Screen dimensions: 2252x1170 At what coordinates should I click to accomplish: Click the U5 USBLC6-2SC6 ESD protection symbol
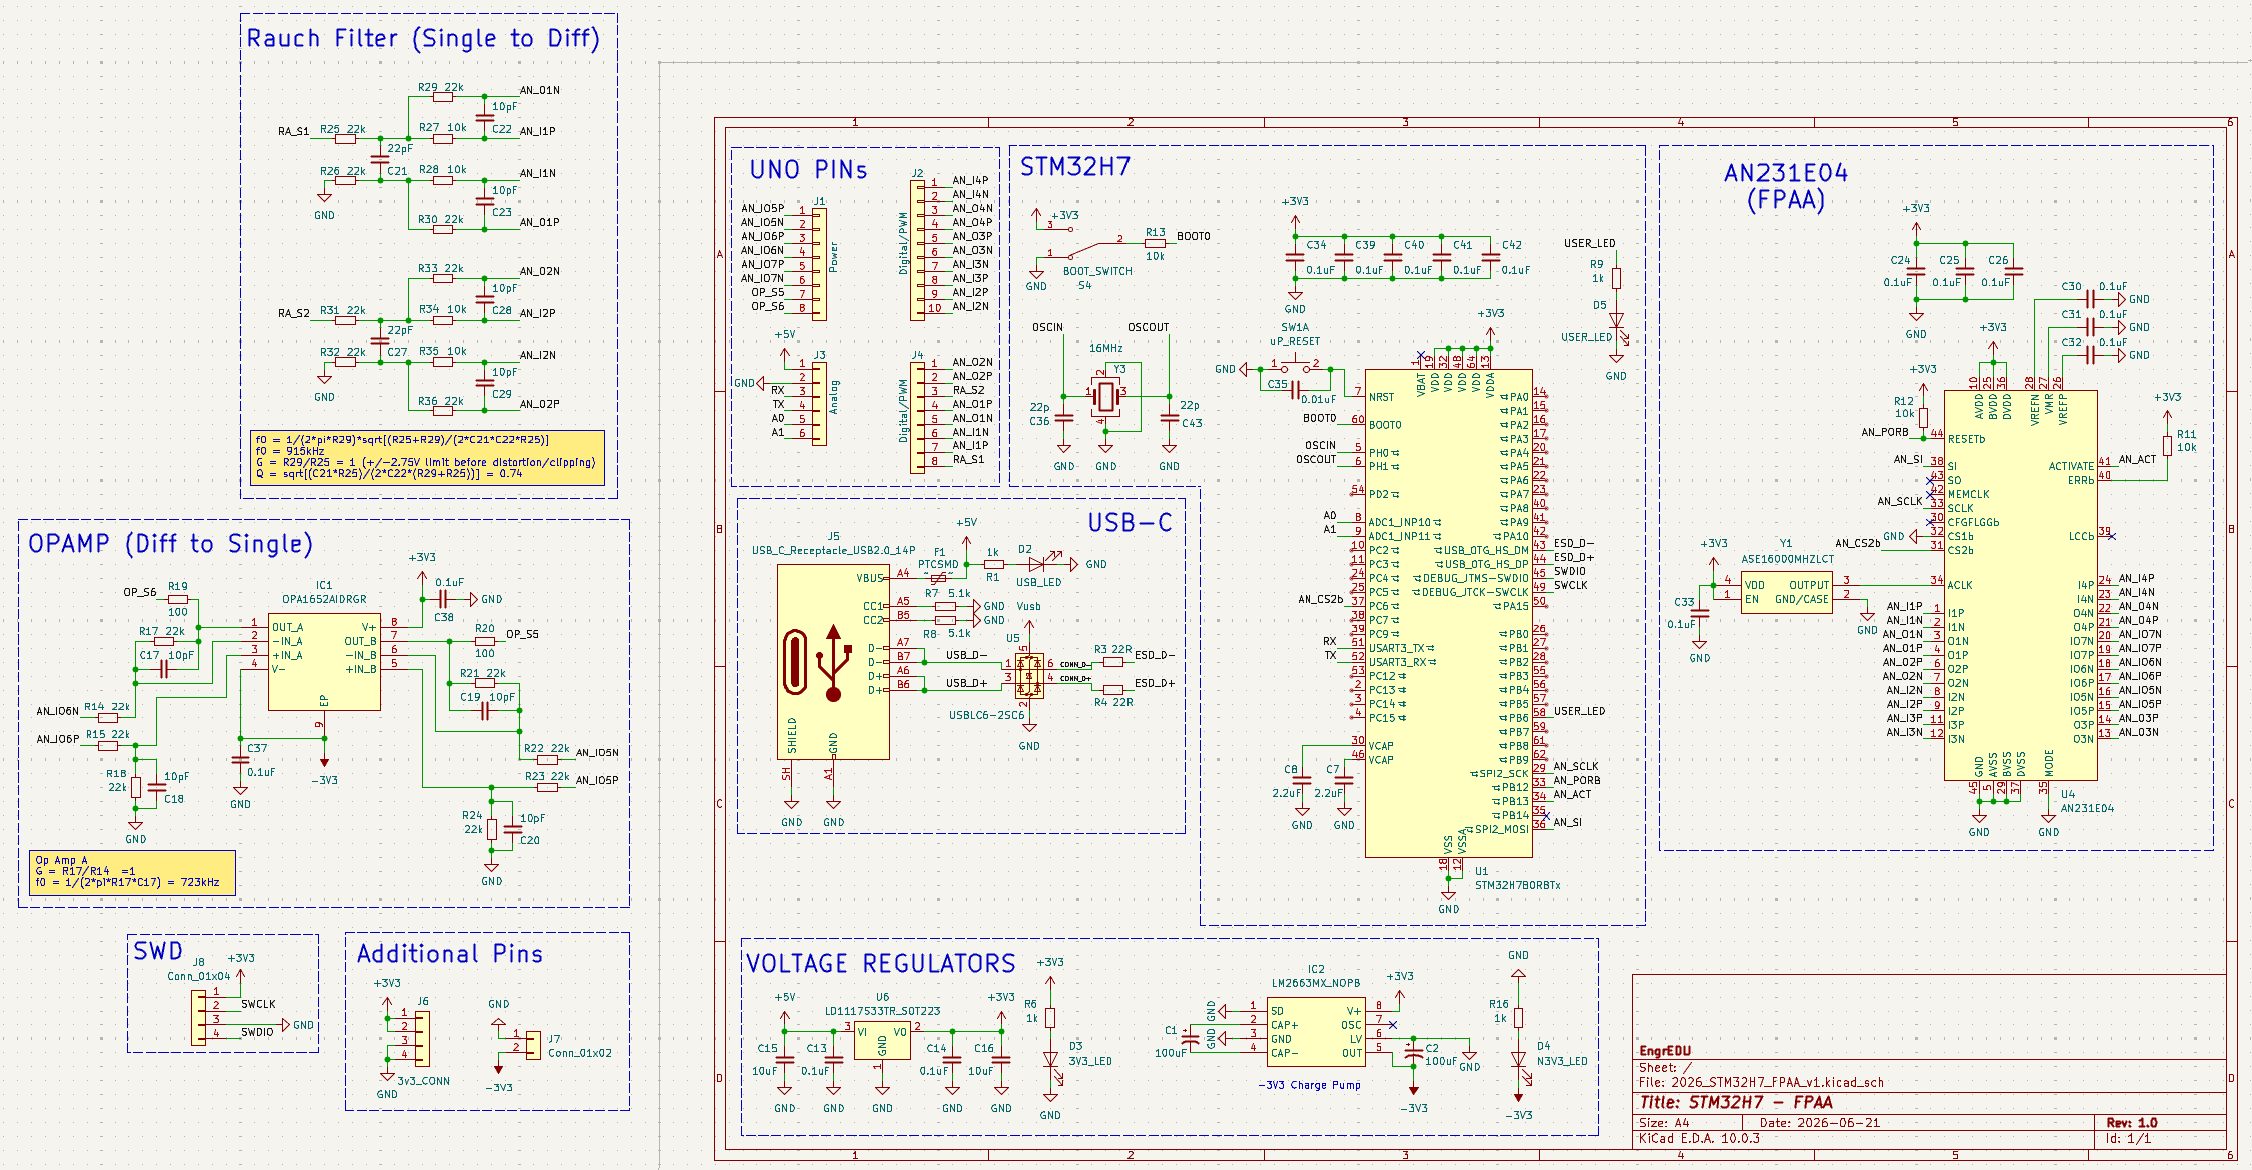click(1029, 676)
